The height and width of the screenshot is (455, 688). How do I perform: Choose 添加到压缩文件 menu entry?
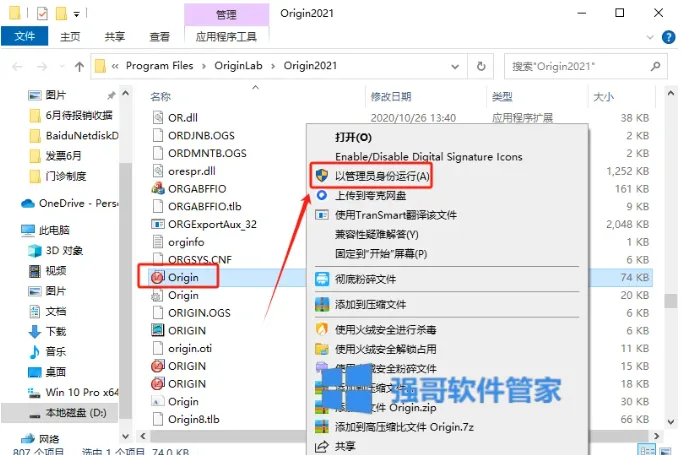pyautogui.click(x=447, y=304)
